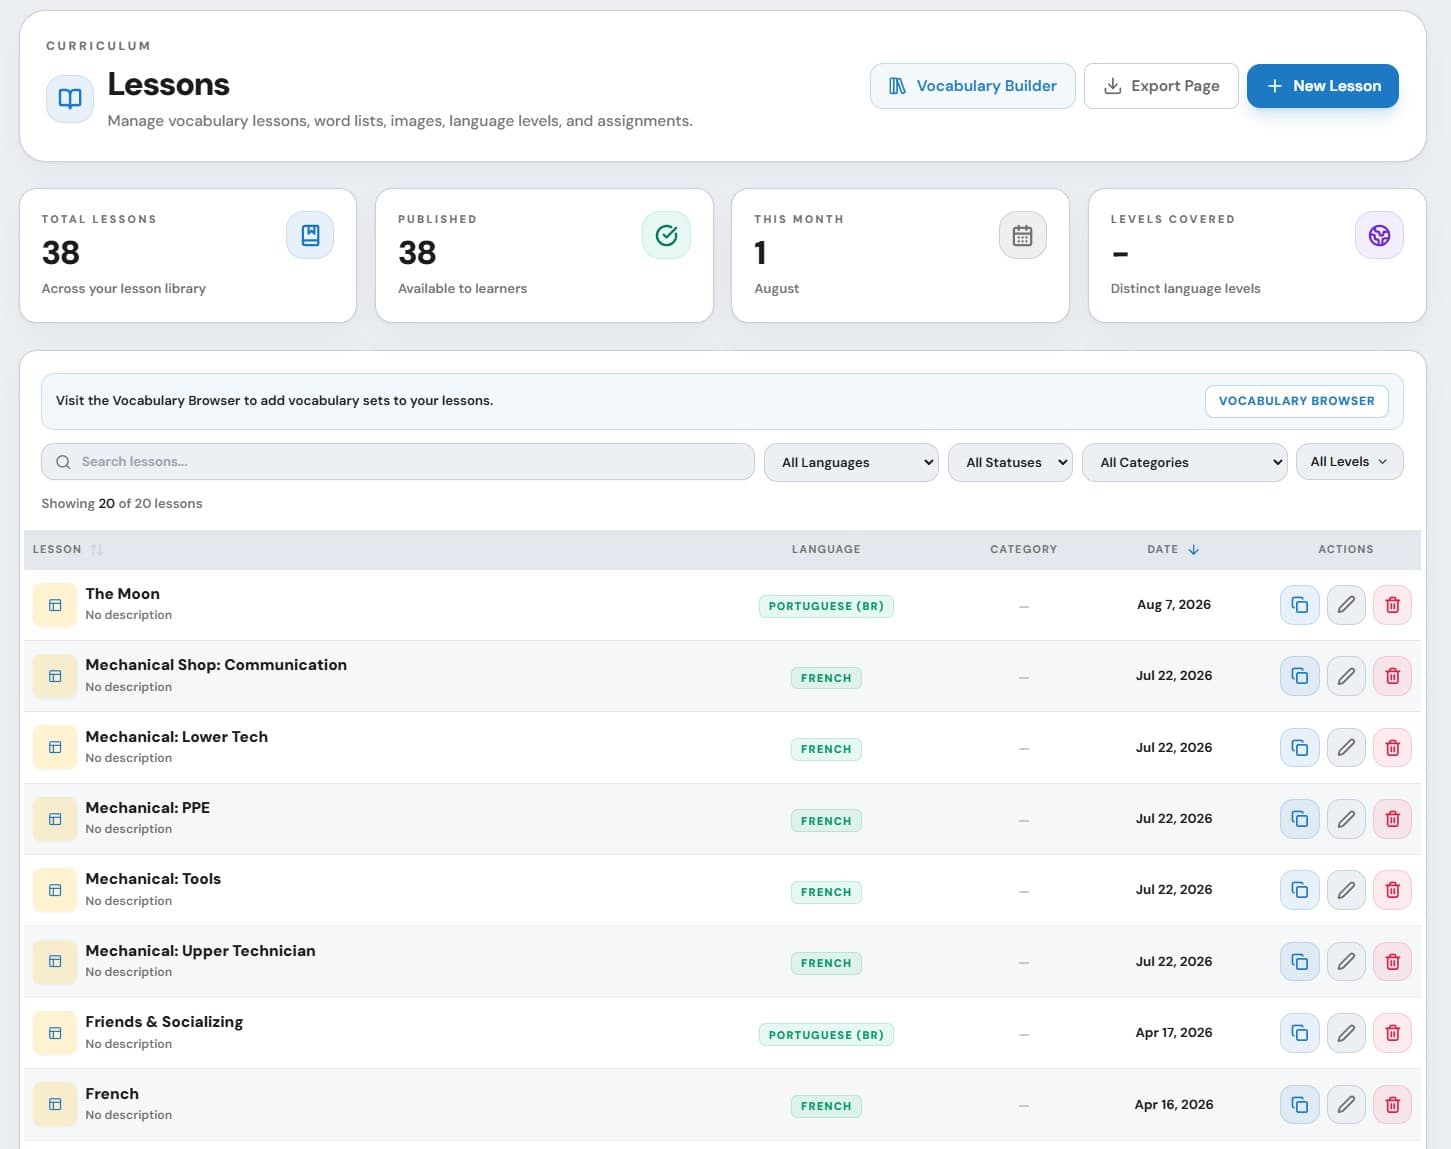Screen dimensions: 1451x1149
Task: Open the Vocabulary Browser
Action: [x=1296, y=401]
